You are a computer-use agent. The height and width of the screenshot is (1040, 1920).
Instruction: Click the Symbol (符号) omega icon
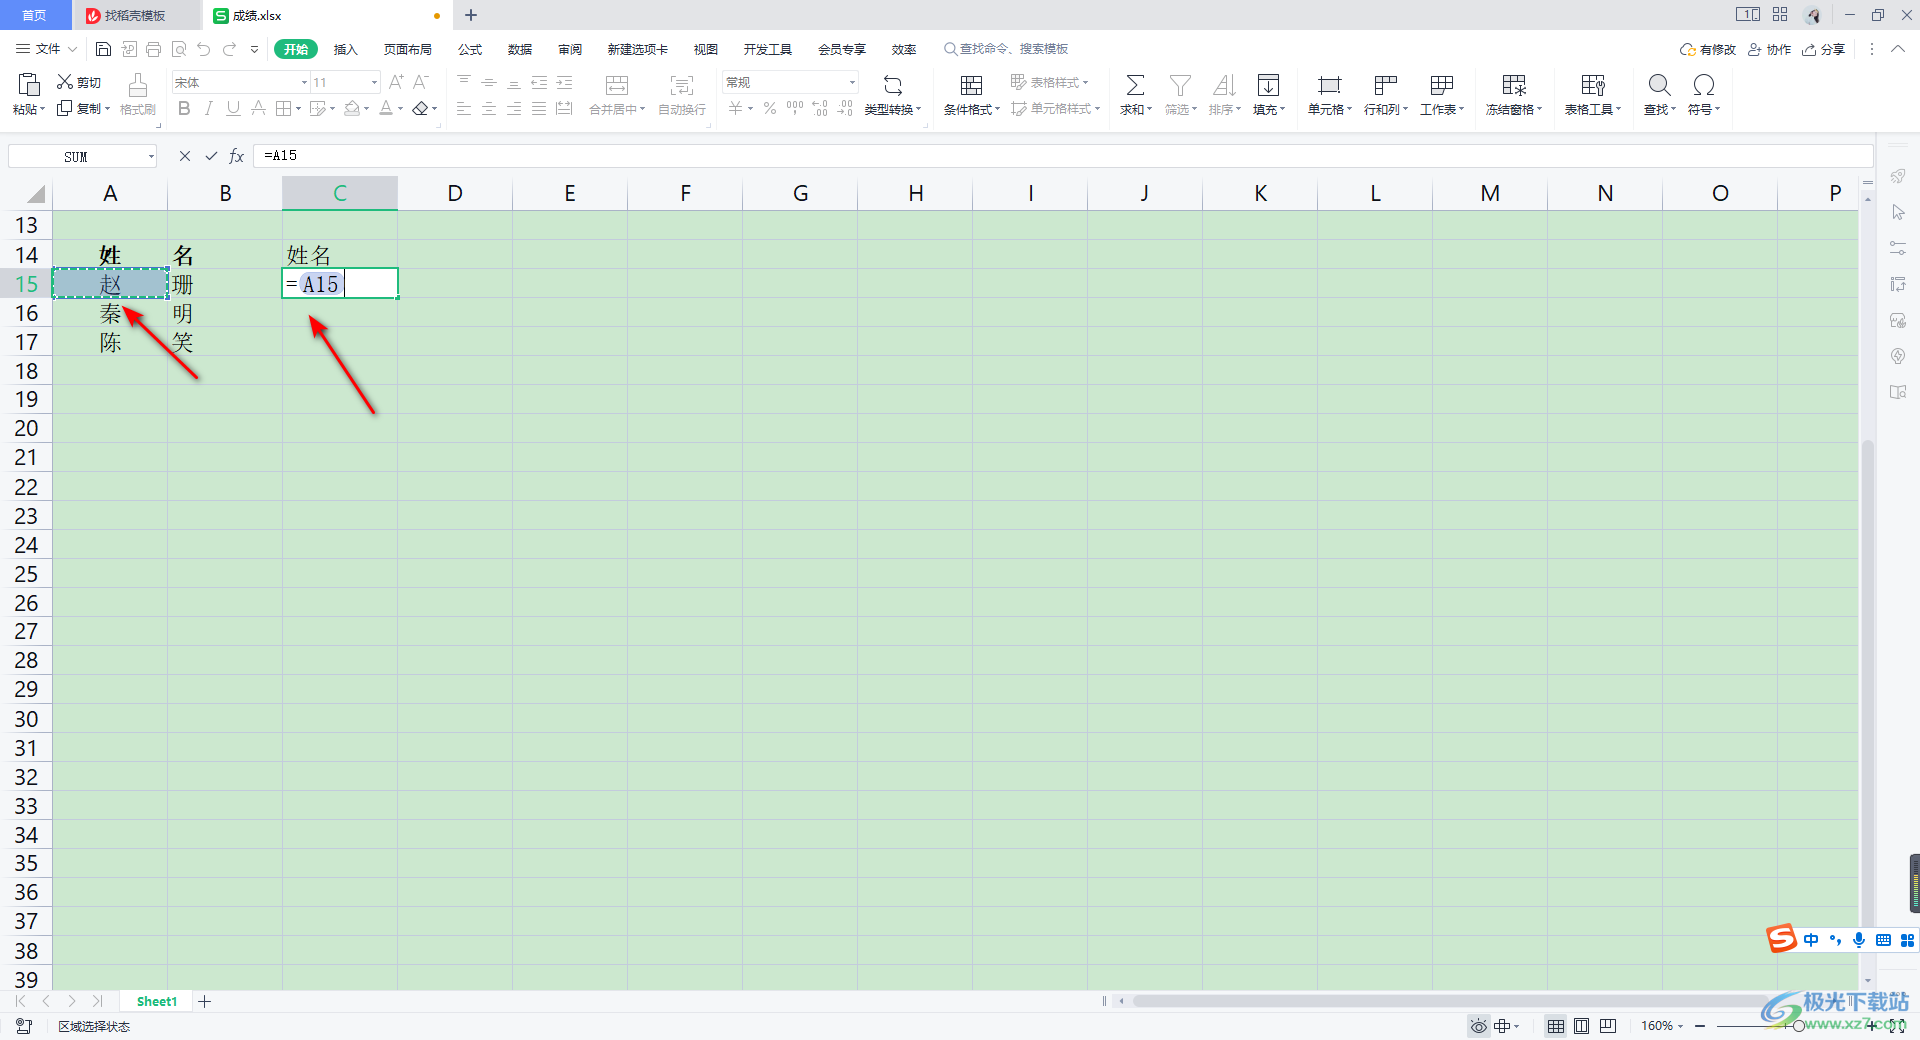pos(1704,85)
